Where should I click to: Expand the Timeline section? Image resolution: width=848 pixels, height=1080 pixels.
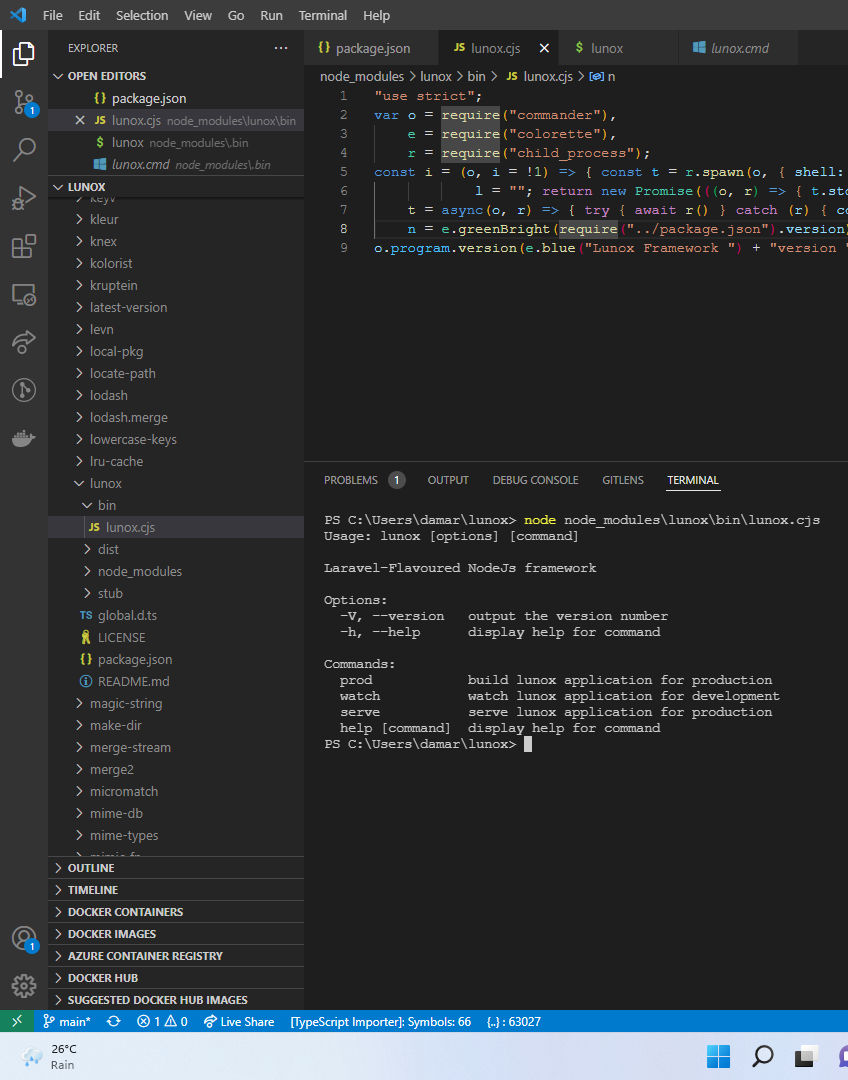pos(176,890)
